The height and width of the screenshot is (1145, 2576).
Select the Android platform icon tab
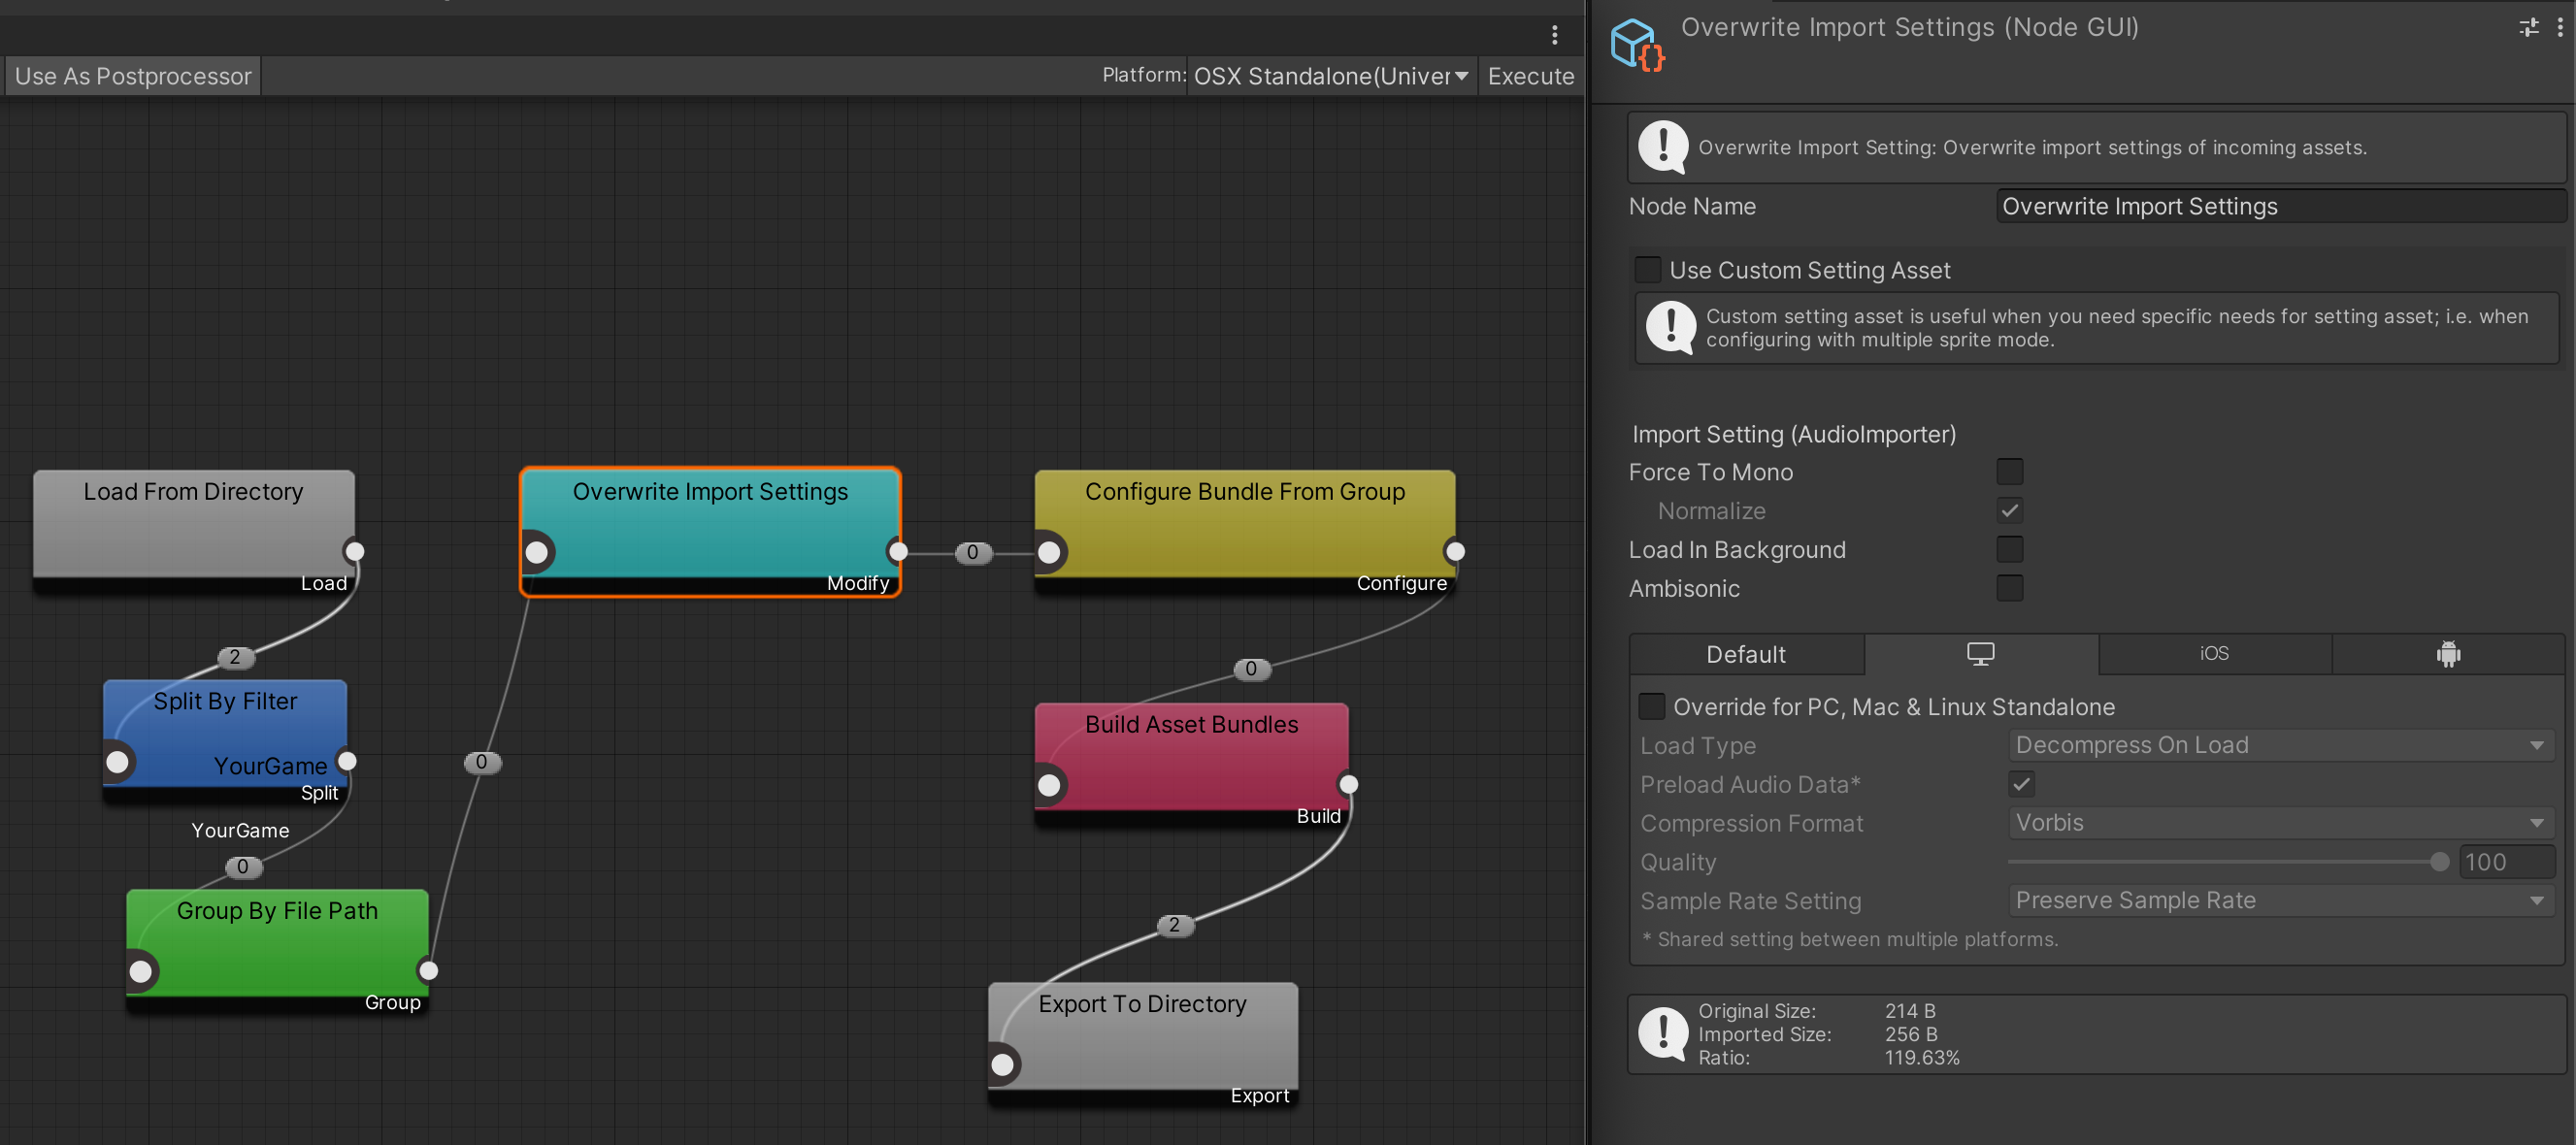point(2447,654)
